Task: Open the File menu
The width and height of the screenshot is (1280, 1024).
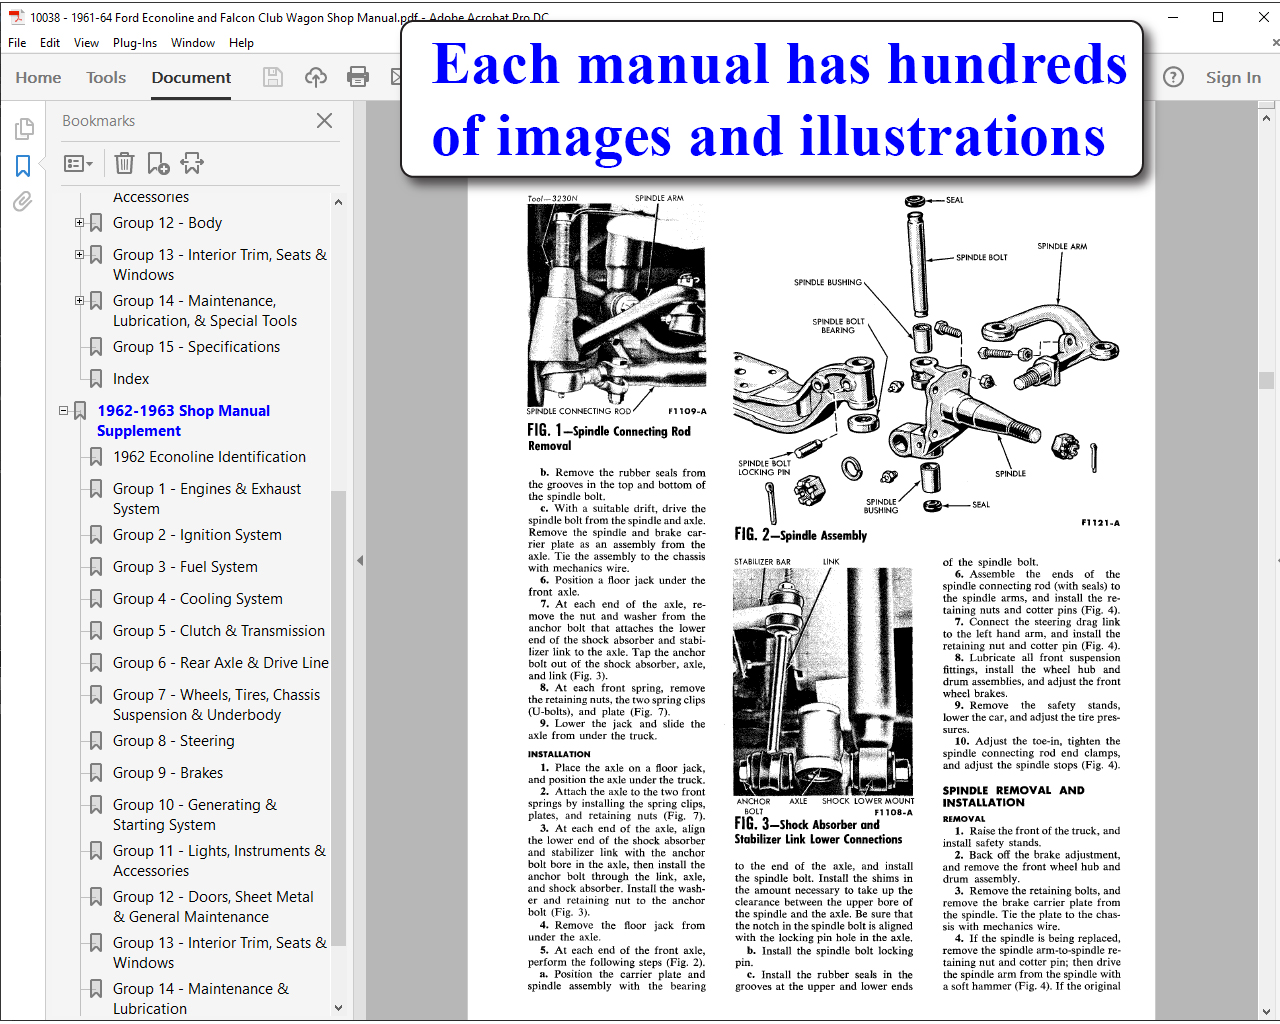Action: (x=17, y=43)
